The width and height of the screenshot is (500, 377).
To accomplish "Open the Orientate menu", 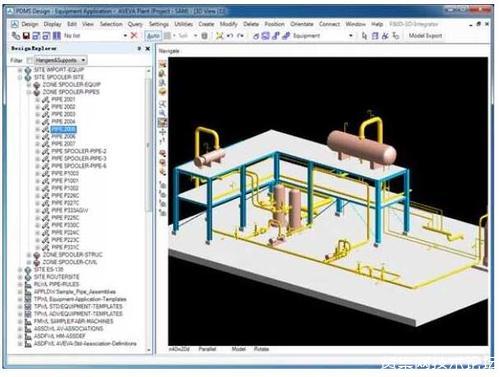I will pos(302,24).
